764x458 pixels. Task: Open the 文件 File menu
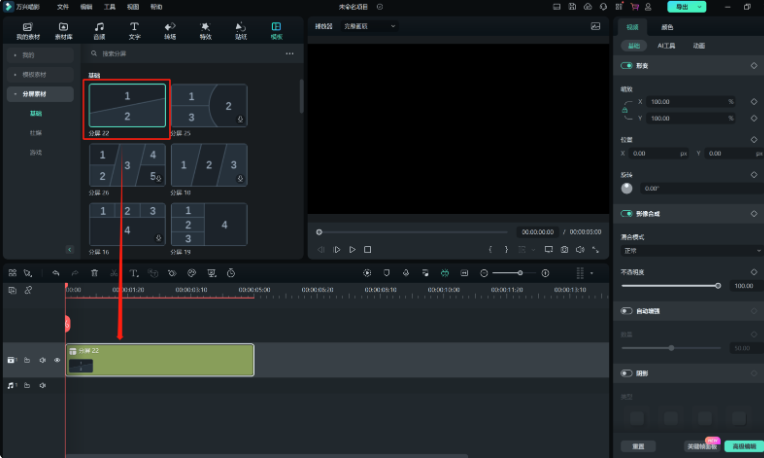pyautogui.click(x=62, y=6)
